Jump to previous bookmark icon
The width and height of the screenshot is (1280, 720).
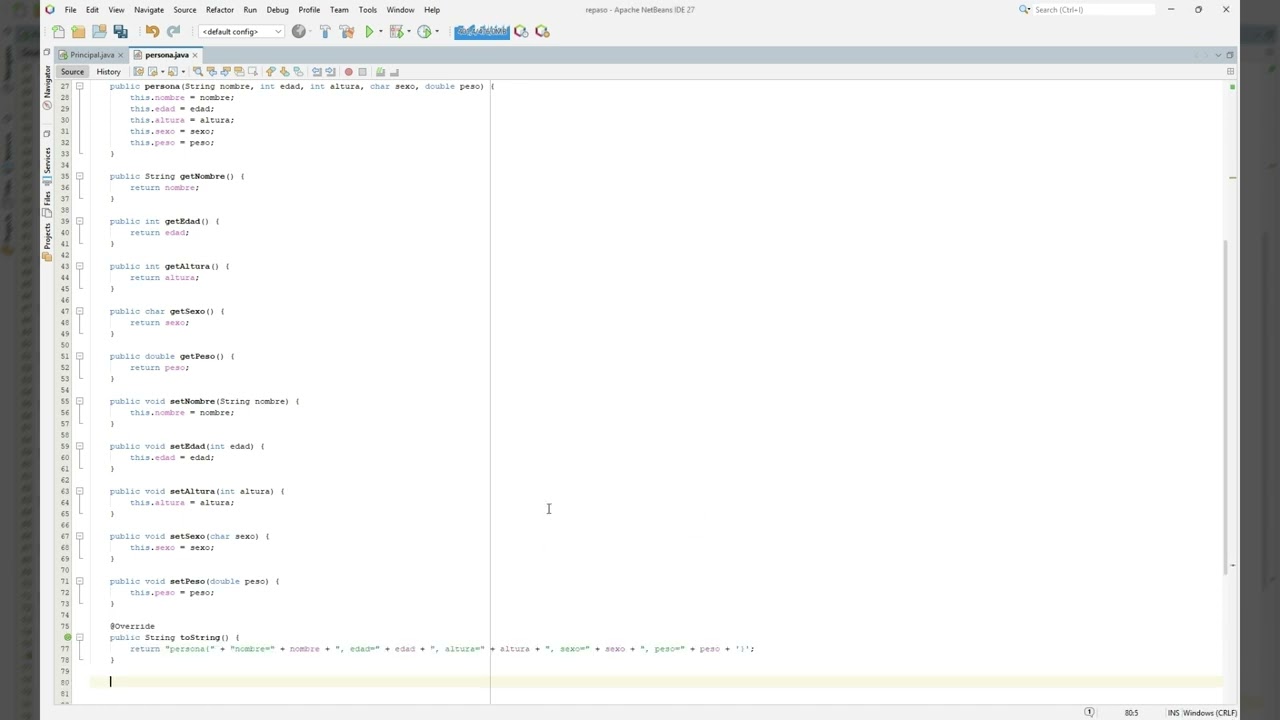270,72
